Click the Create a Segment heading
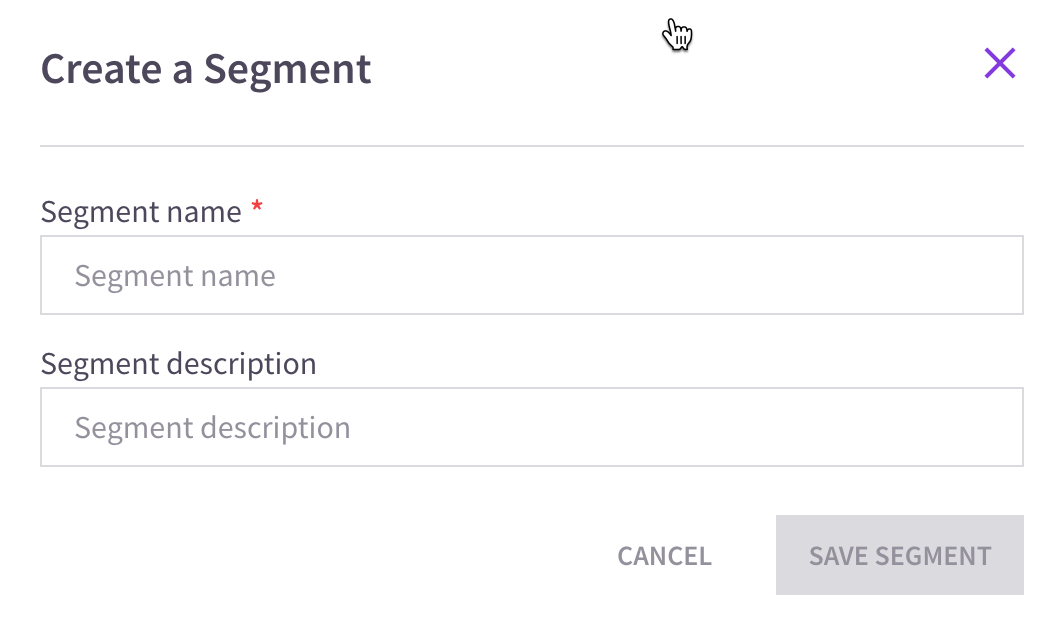 (x=206, y=69)
